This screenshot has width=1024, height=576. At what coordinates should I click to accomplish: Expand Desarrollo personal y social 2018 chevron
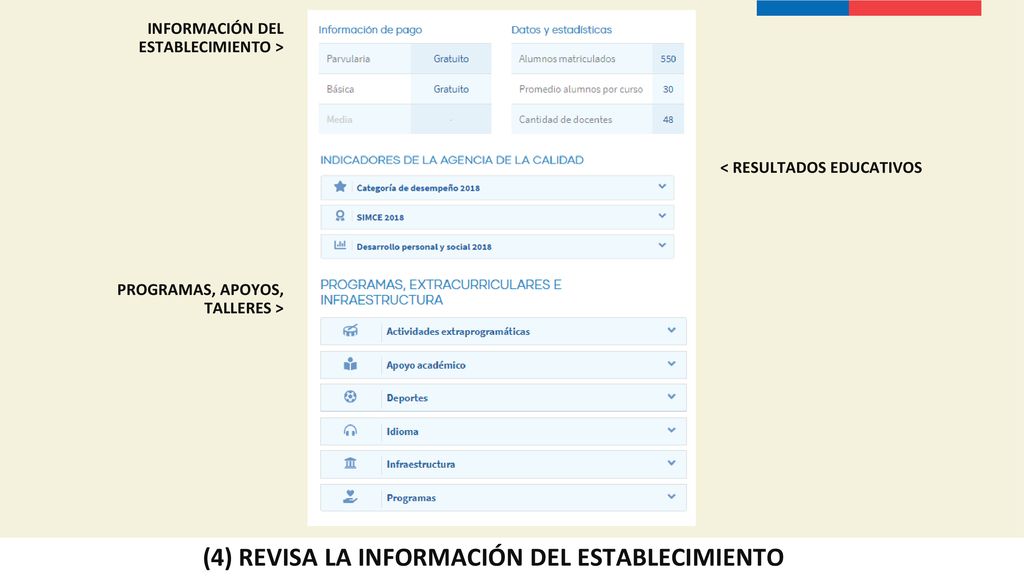662,246
